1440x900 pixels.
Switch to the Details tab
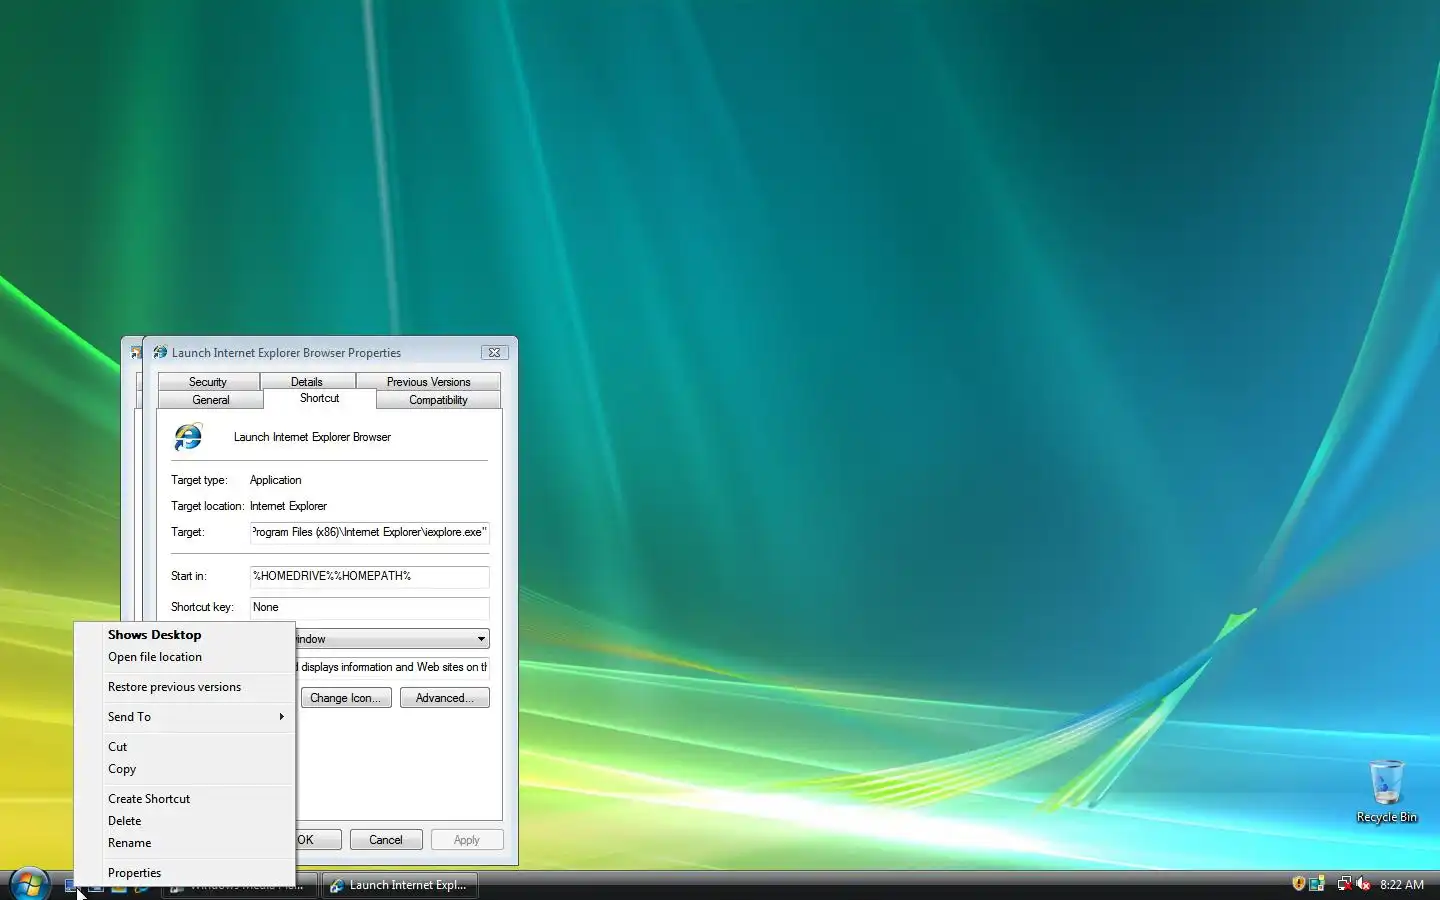coord(307,382)
